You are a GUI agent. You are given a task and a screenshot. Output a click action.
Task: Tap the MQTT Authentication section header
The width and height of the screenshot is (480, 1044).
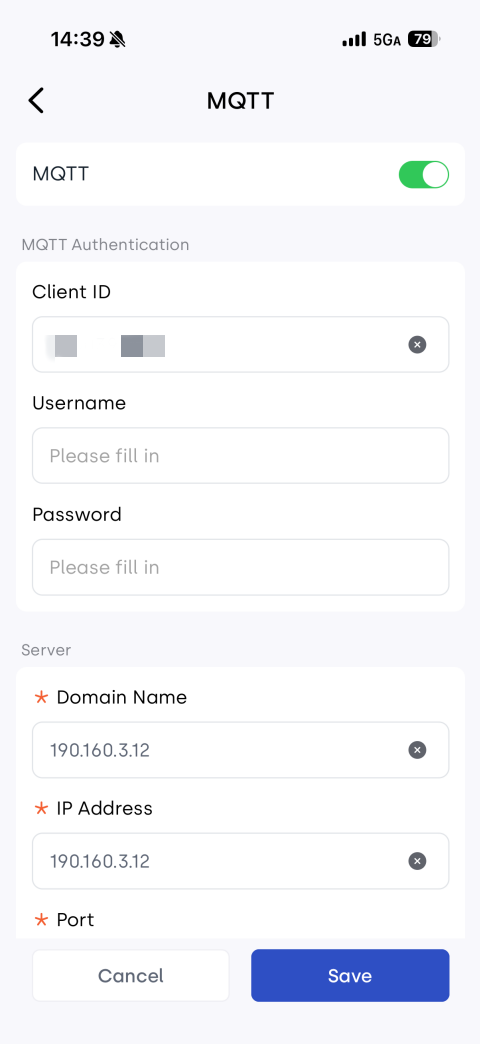105,245
